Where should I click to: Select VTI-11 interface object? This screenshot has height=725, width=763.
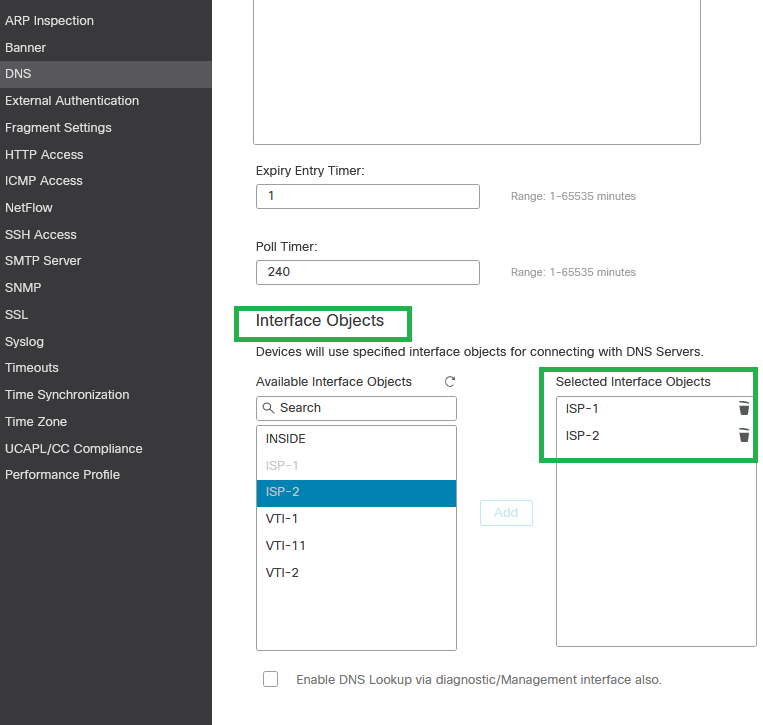click(x=356, y=545)
